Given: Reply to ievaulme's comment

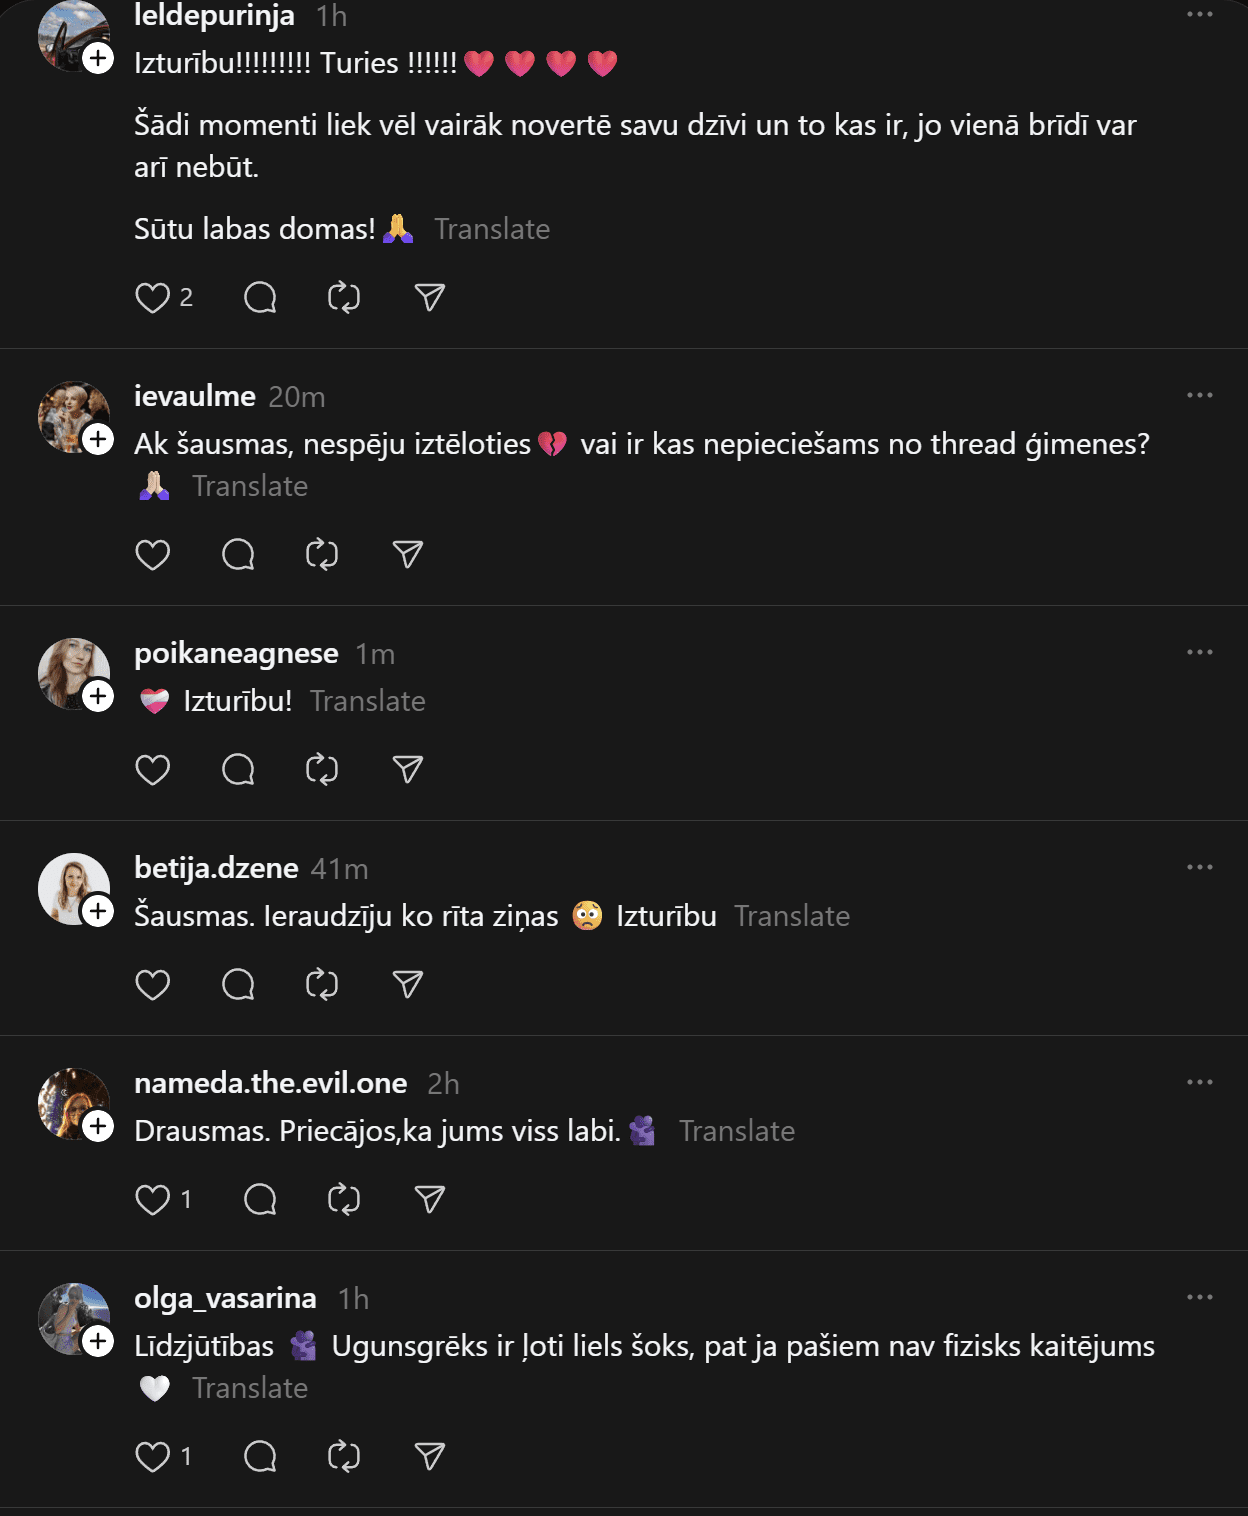Looking at the screenshot, I should point(238,555).
